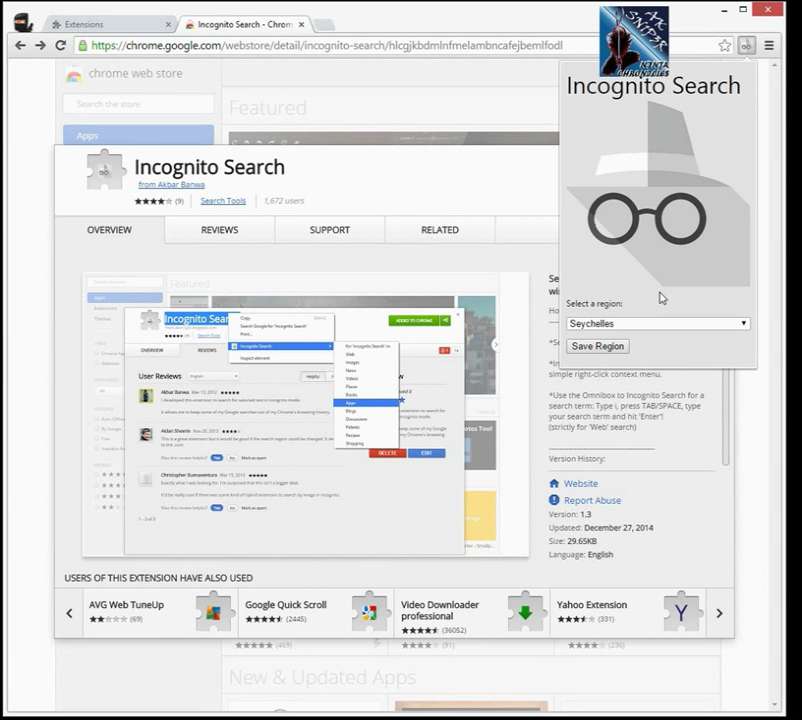Click the address bar URL
Viewport: 802px width, 720px height.
pos(327,46)
